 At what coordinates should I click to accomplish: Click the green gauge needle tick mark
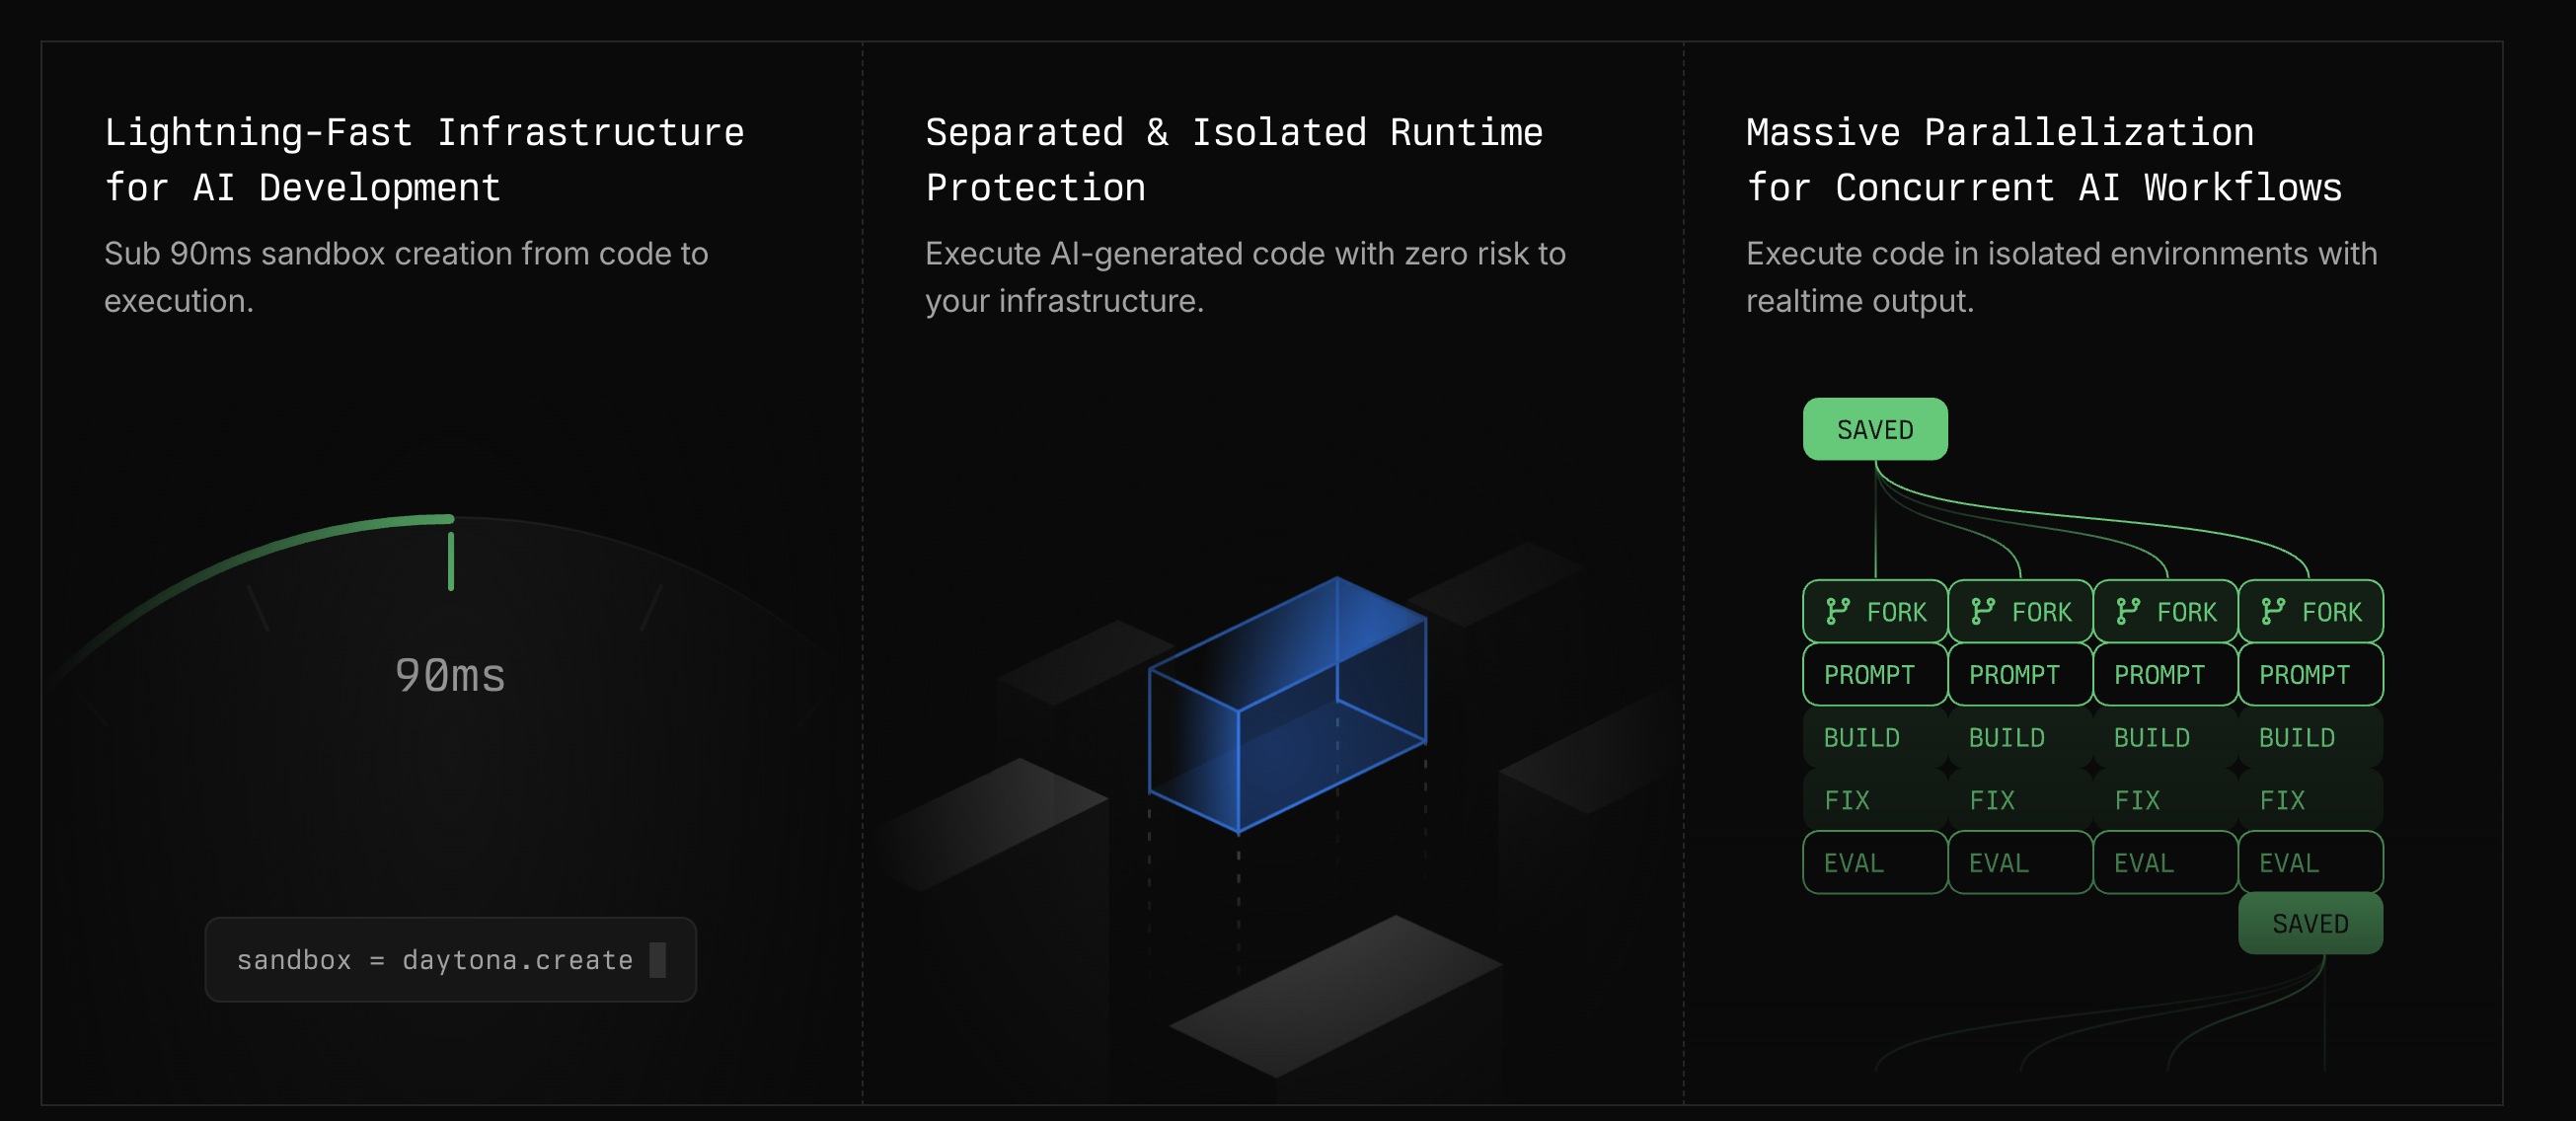coord(451,561)
